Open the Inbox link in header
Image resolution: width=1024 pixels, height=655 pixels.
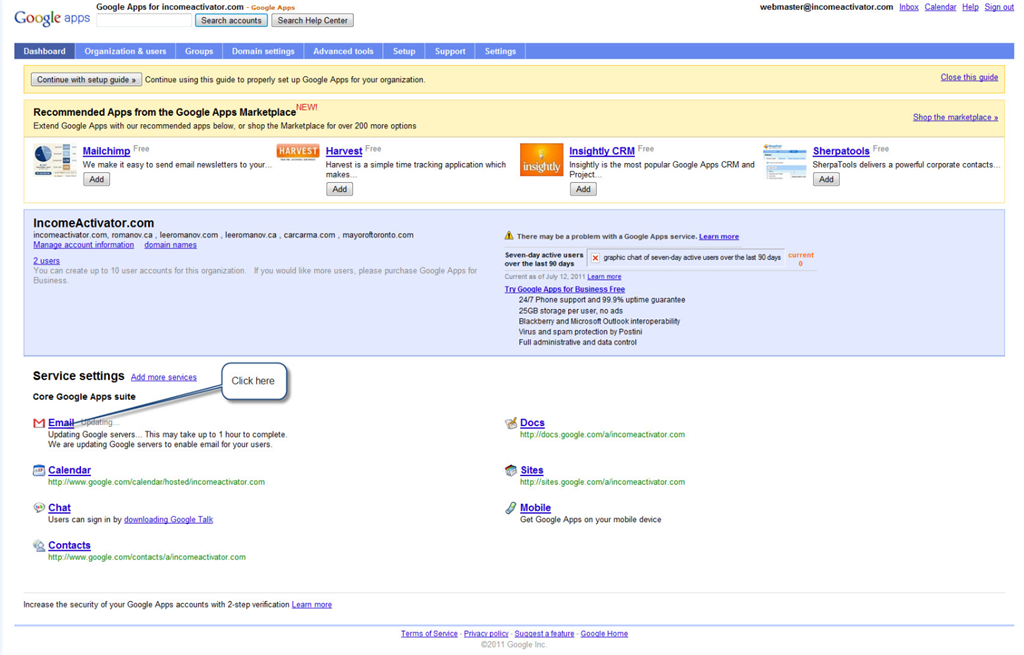click(908, 7)
